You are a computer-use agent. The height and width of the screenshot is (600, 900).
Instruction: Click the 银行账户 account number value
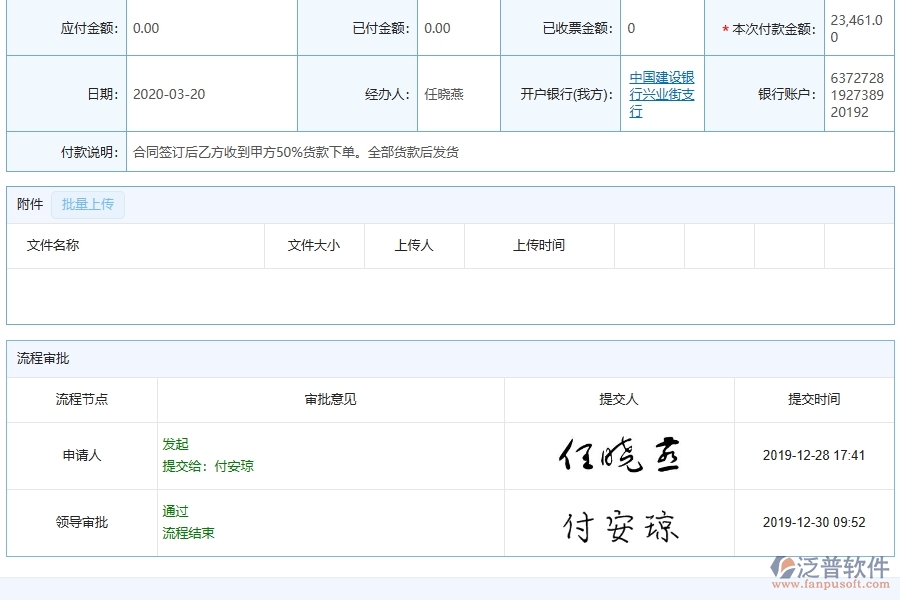(x=855, y=93)
